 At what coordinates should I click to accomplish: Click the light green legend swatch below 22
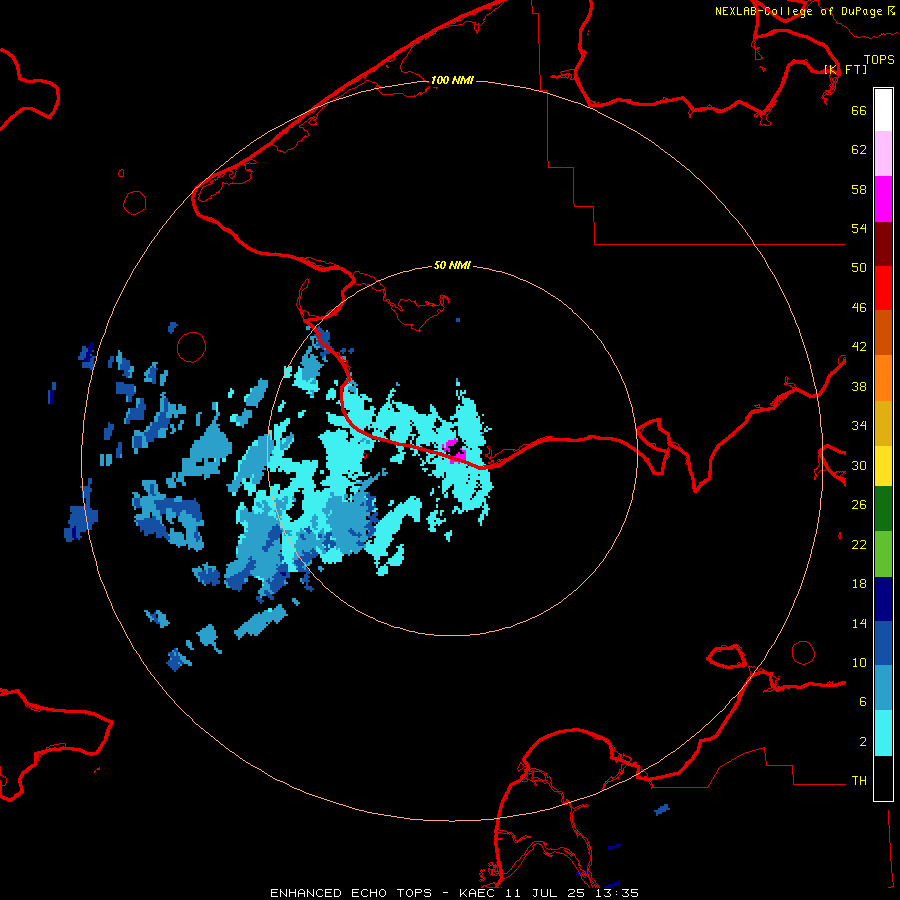pyautogui.click(x=883, y=553)
